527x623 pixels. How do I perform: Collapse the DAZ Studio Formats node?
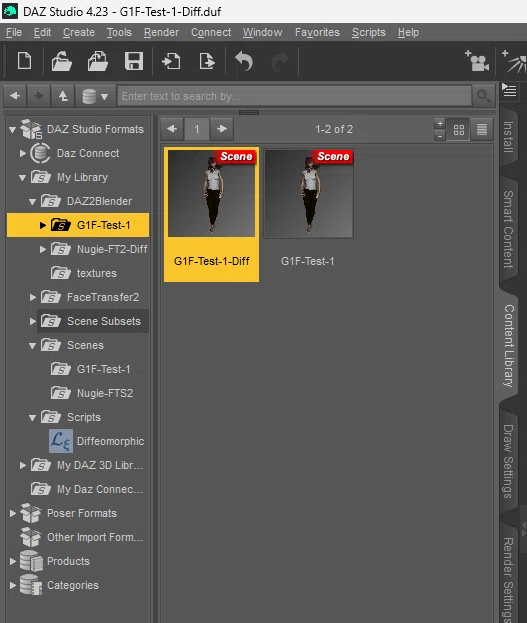(x=13, y=130)
